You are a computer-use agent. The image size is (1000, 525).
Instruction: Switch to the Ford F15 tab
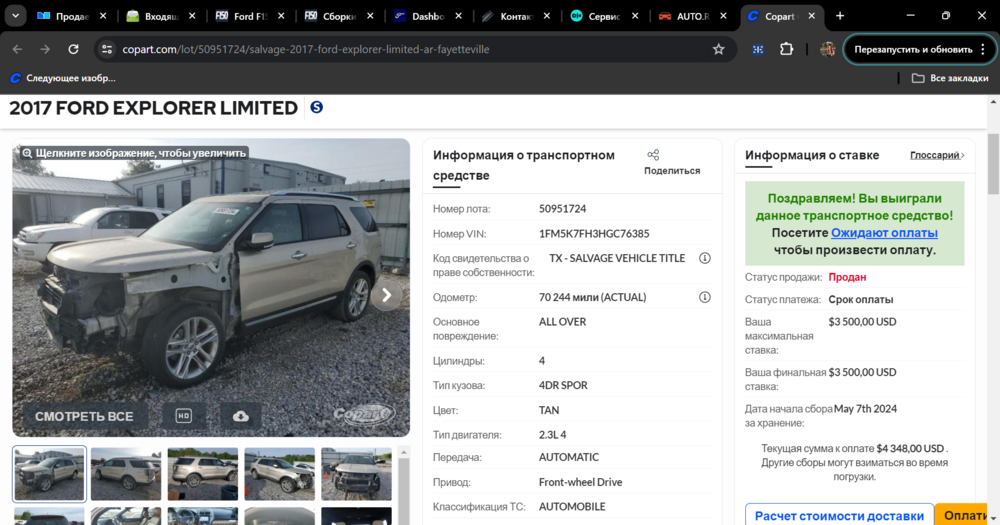(x=241, y=17)
